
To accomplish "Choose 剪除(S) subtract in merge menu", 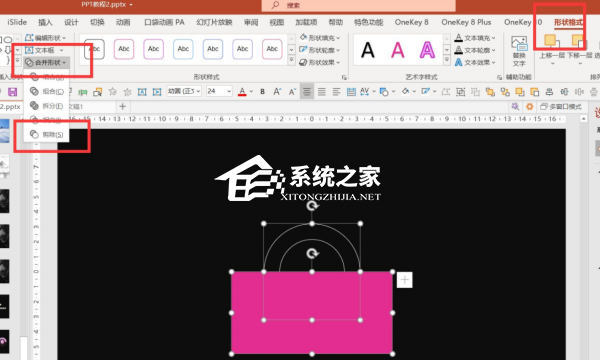I will (47, 134).
